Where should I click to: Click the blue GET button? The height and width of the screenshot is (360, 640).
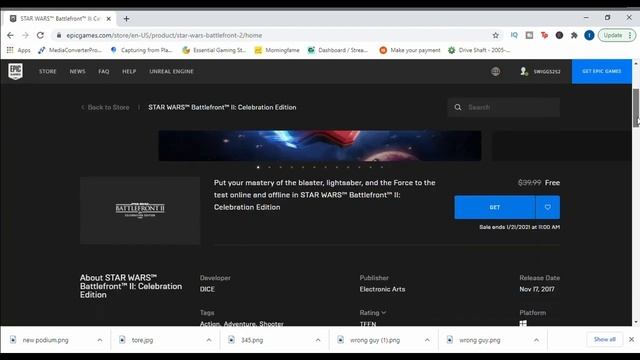[495, 207]
